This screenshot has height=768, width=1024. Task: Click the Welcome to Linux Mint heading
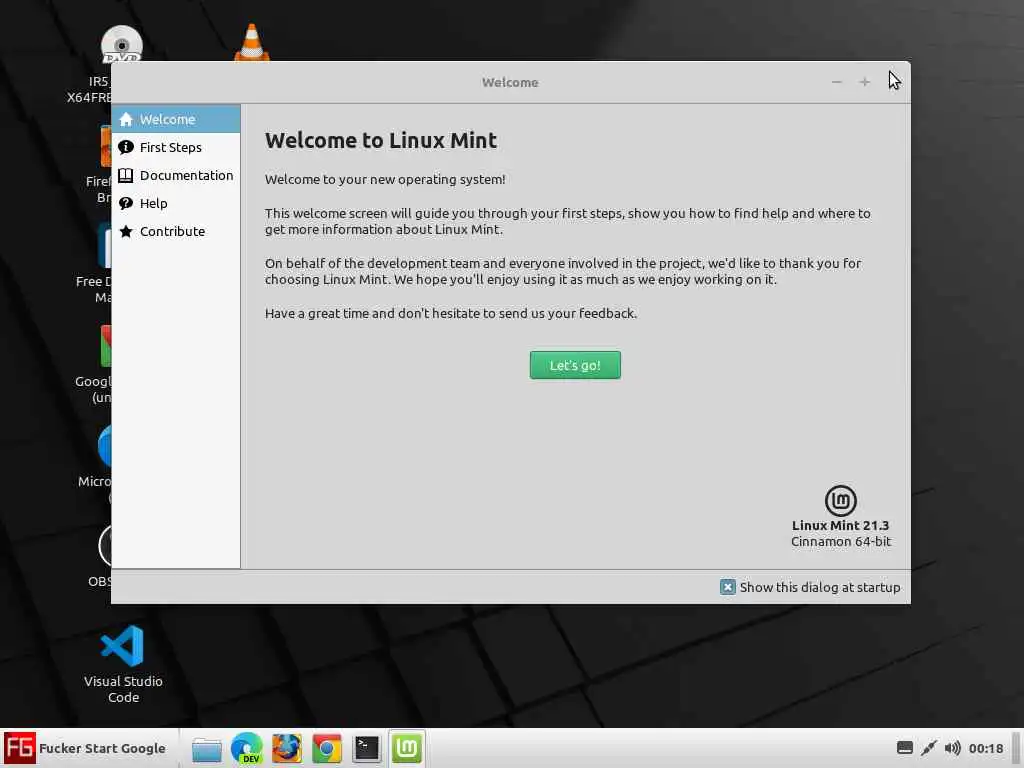point(381,140)
